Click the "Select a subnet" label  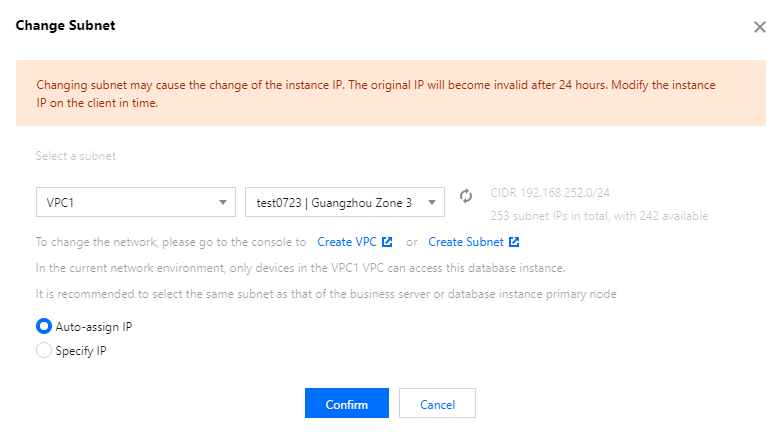(75, 156)
